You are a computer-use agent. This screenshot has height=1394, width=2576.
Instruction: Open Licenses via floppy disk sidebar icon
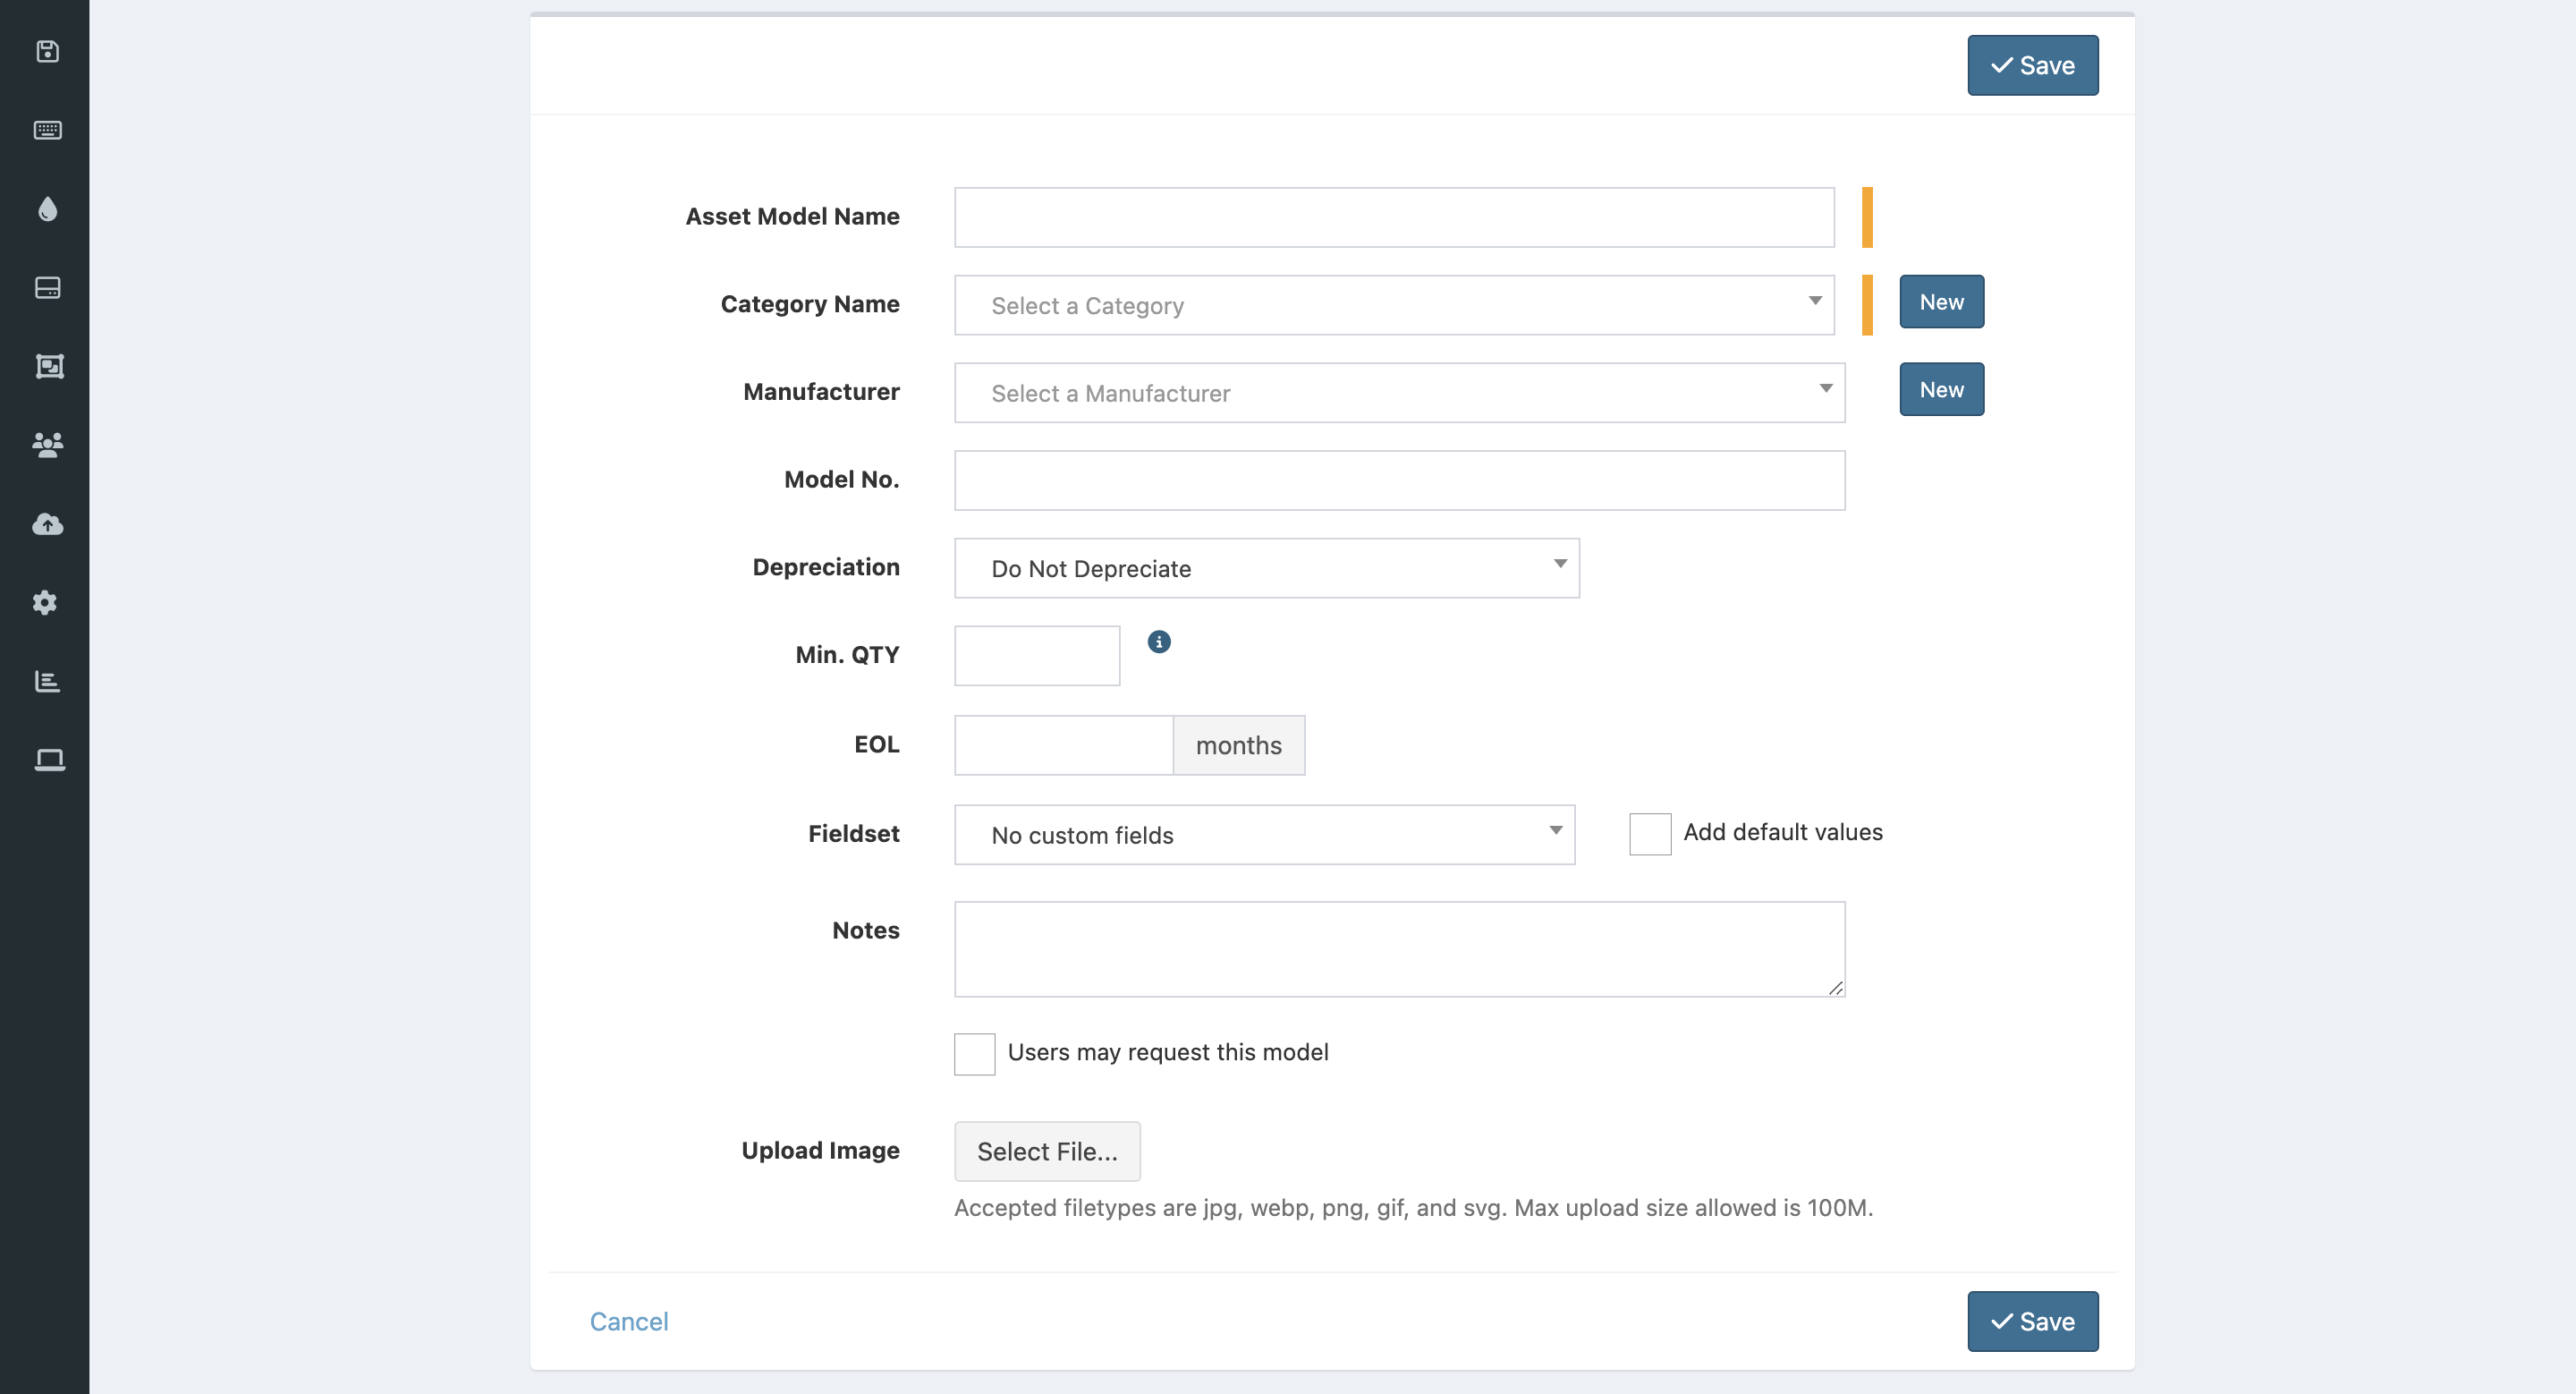[x=47, y=51]
